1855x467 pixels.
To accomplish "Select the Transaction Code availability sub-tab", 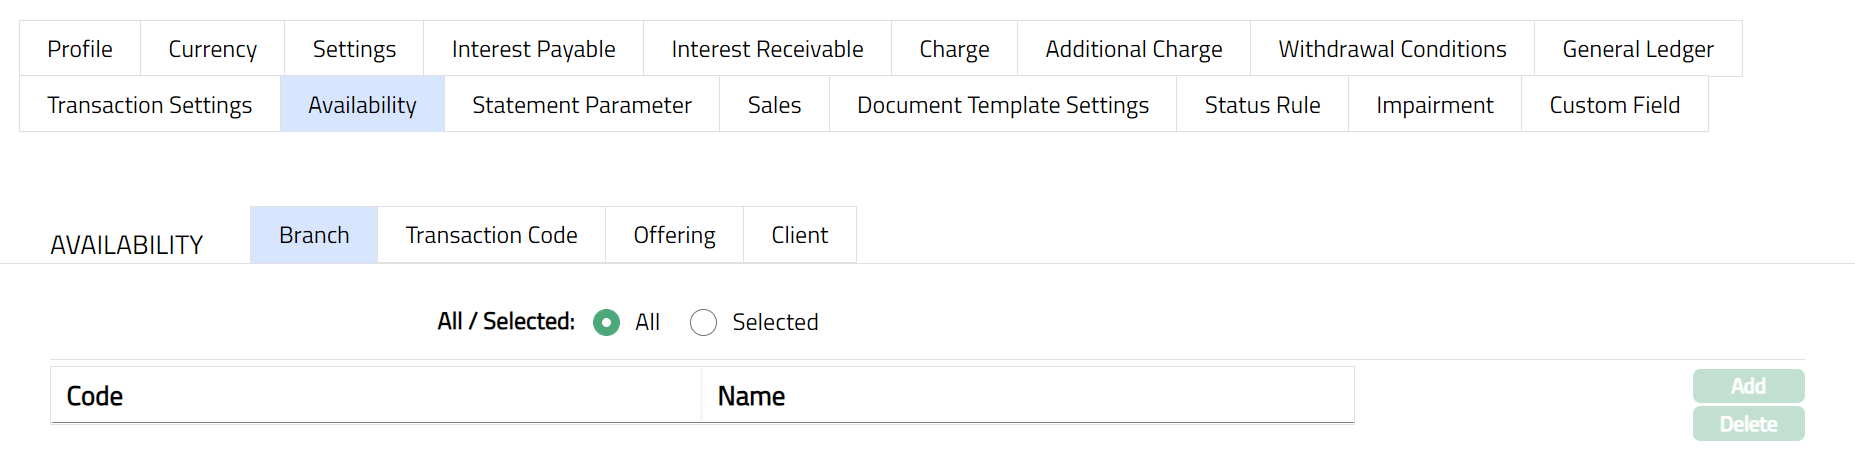I will (491, 235).
